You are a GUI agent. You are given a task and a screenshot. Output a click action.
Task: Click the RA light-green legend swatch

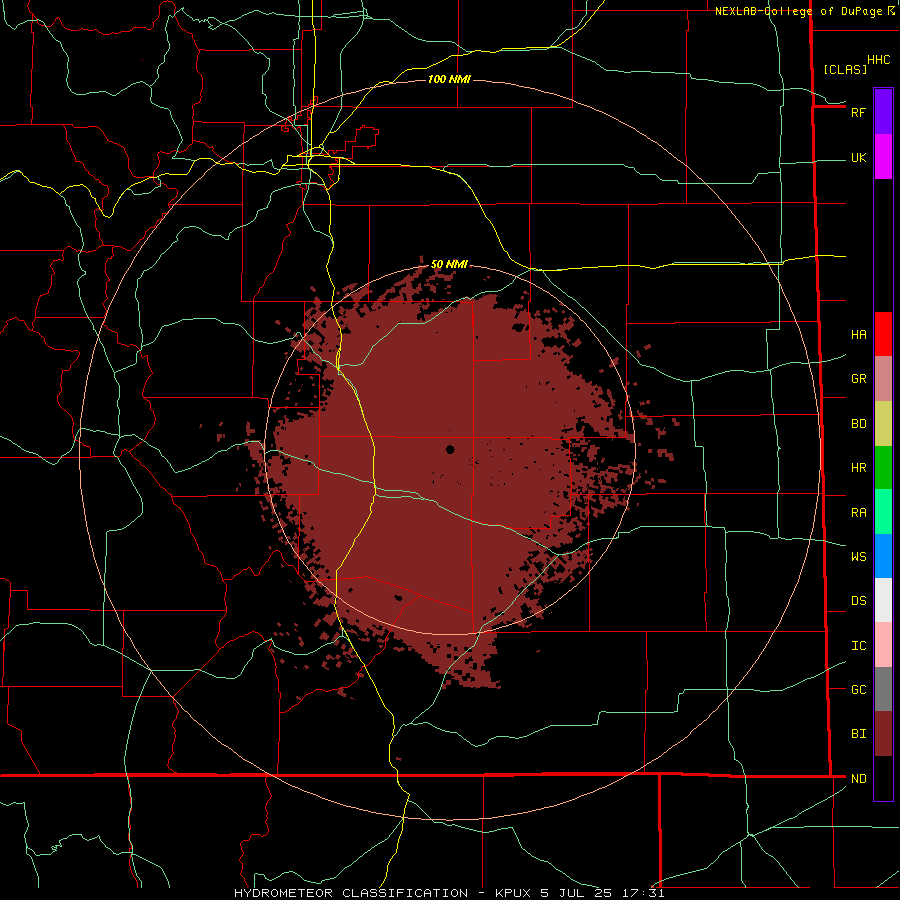coord(883,512)
